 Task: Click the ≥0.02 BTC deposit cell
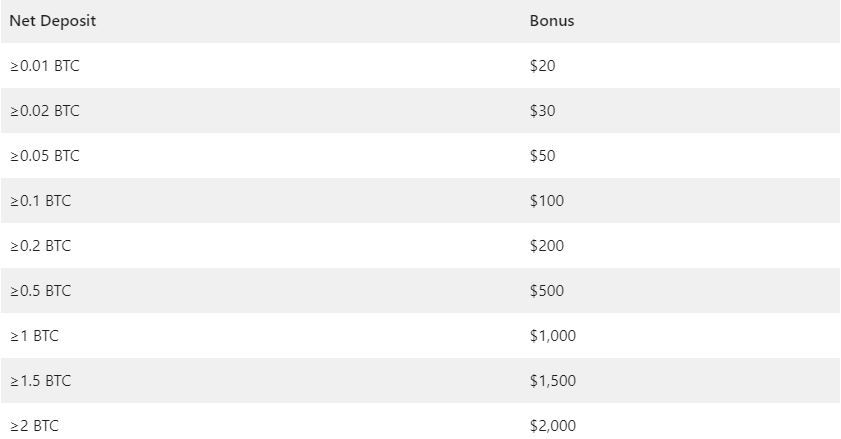pos(45,111)
